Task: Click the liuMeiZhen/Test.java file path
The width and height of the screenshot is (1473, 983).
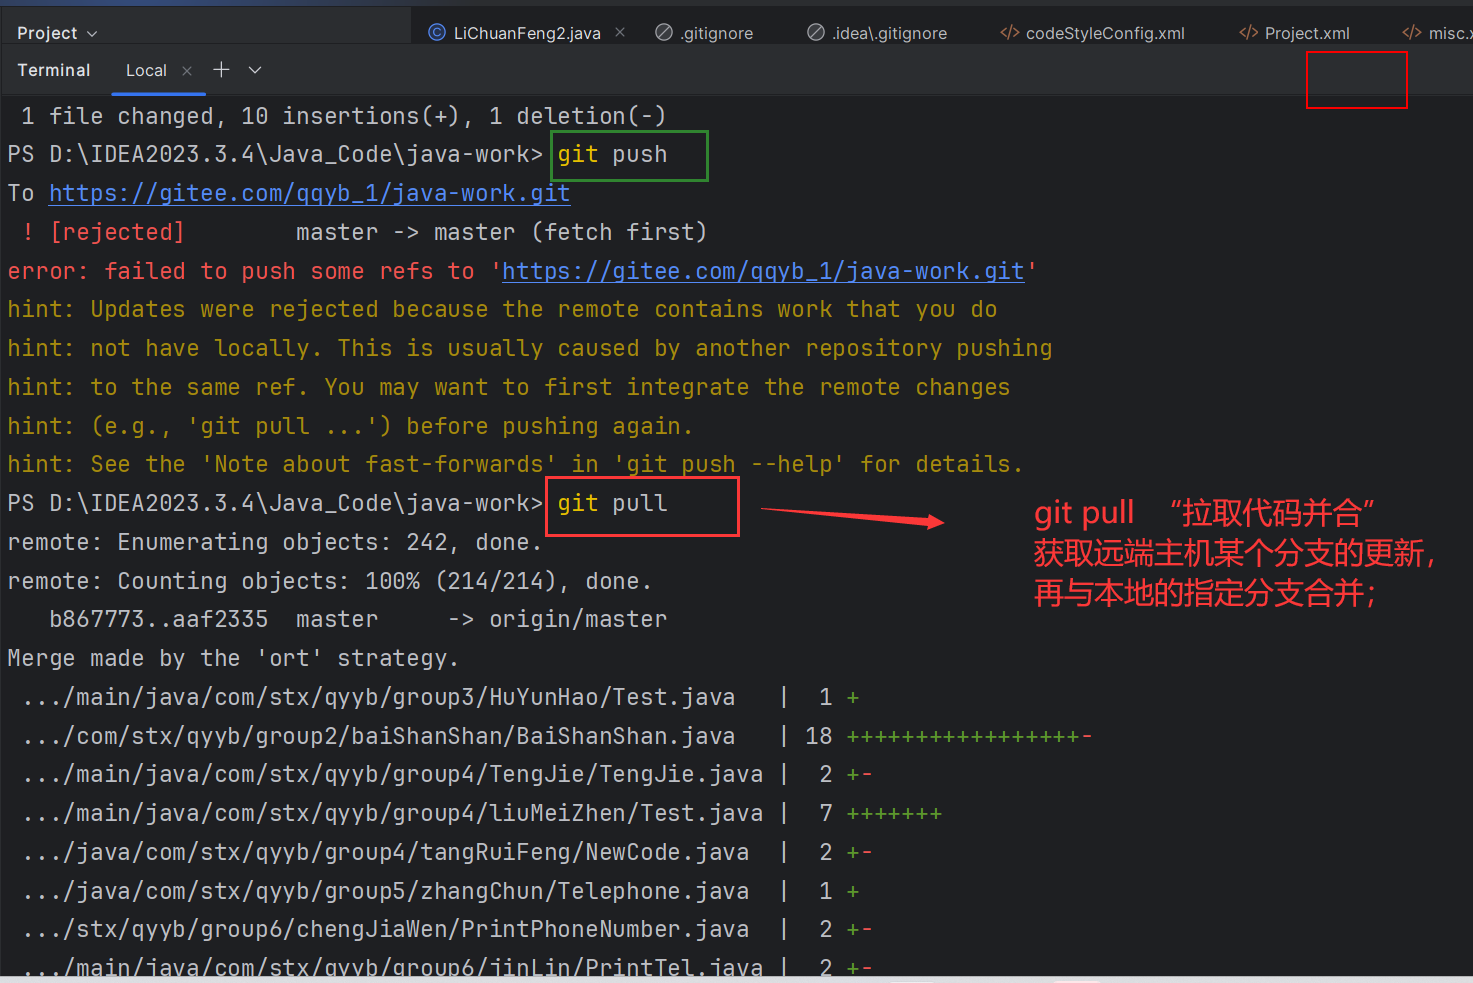Action: point(392,813)
